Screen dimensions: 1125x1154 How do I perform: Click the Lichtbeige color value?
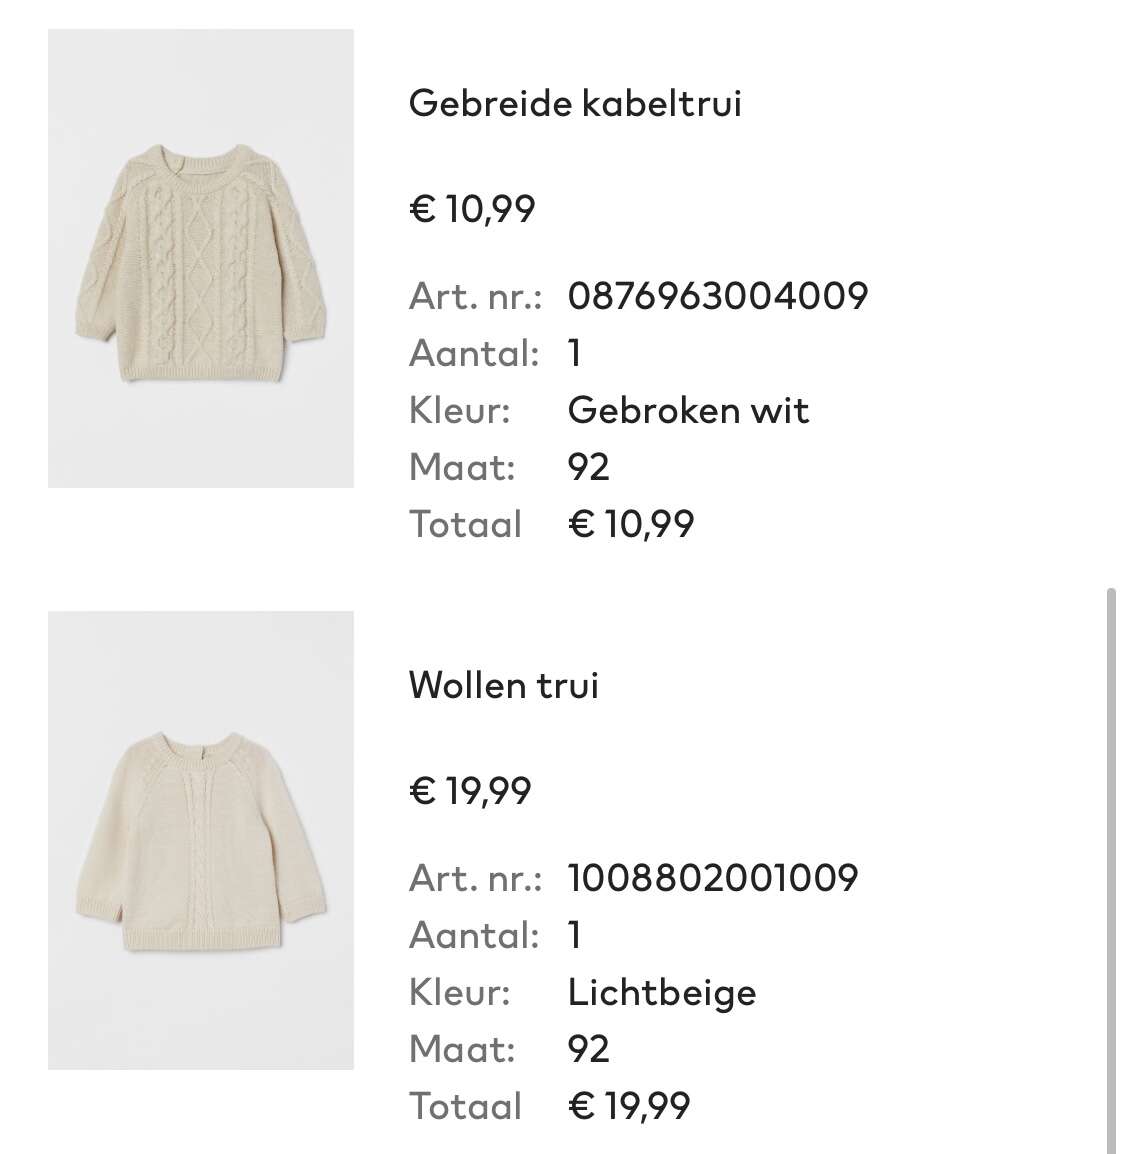point(661,992)
